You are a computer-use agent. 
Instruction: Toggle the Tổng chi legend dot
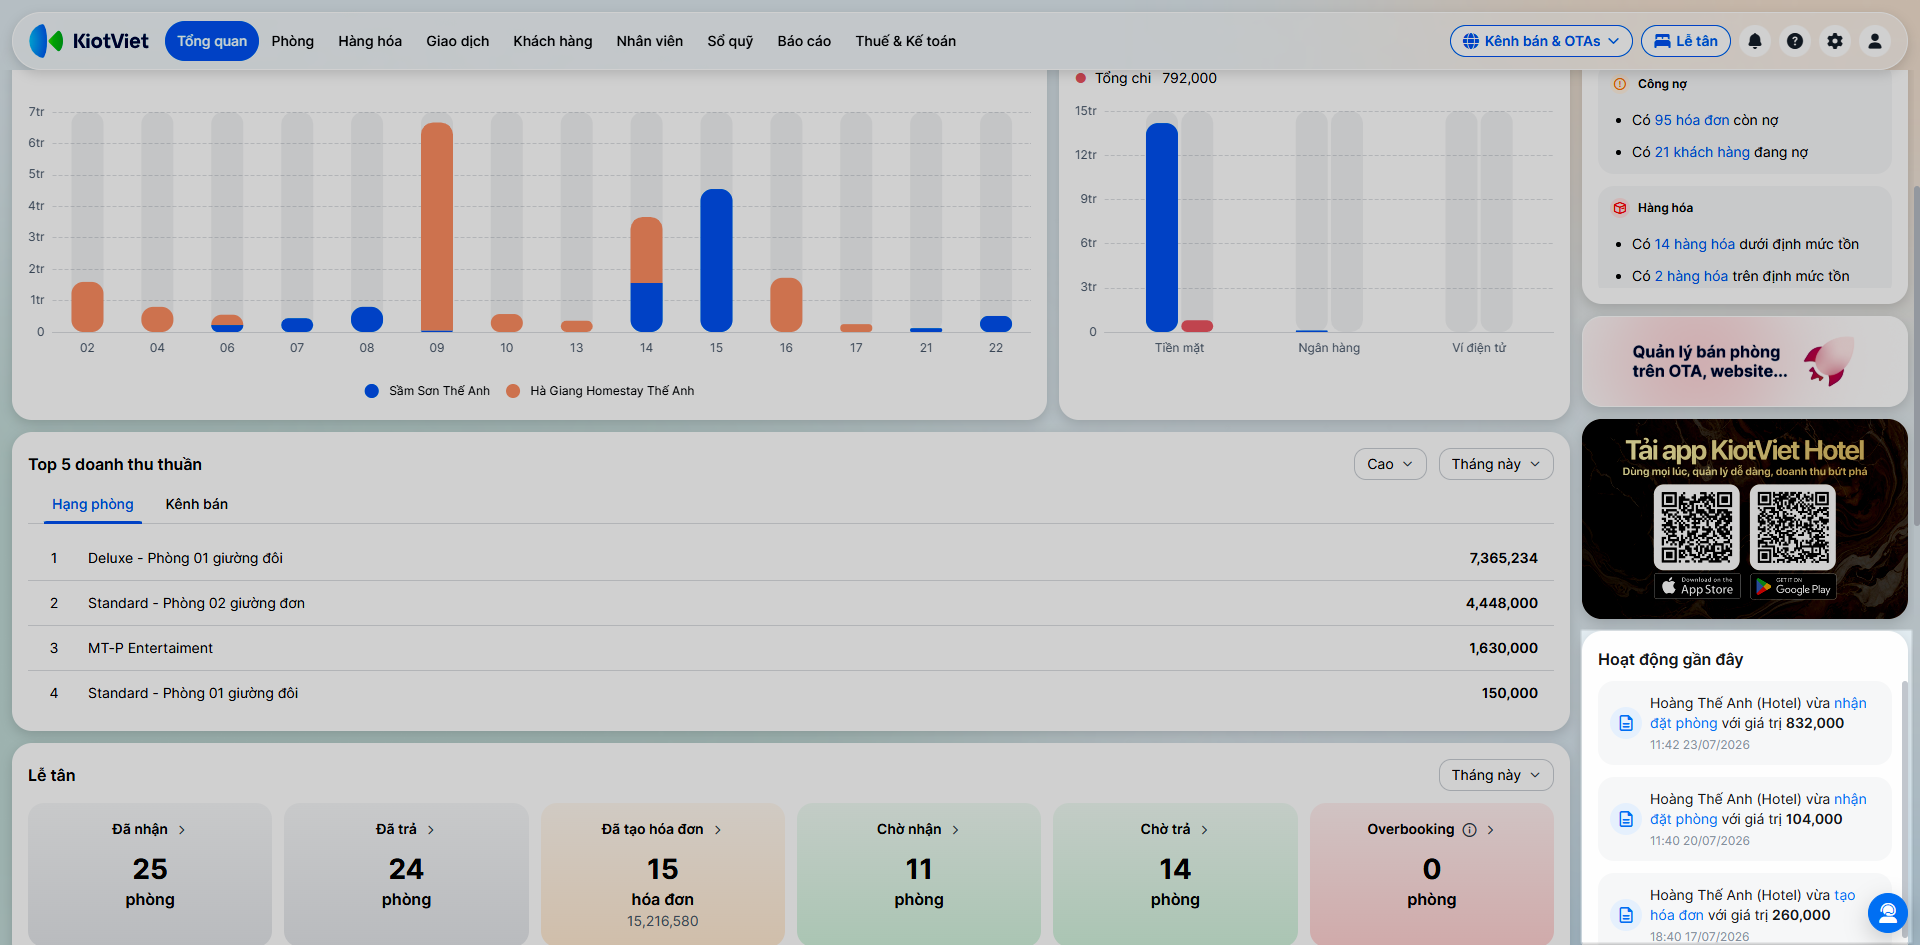click(x=1081, y=78)
